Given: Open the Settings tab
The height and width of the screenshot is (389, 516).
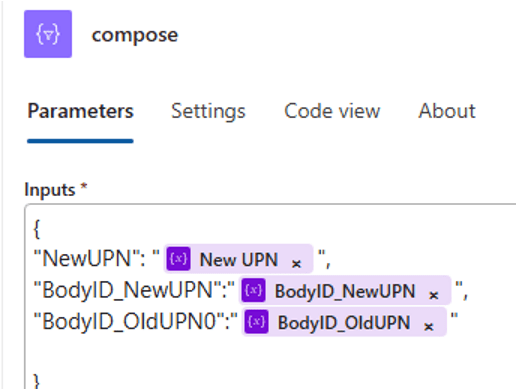Looking at the screenshot, I should point(208,111).
